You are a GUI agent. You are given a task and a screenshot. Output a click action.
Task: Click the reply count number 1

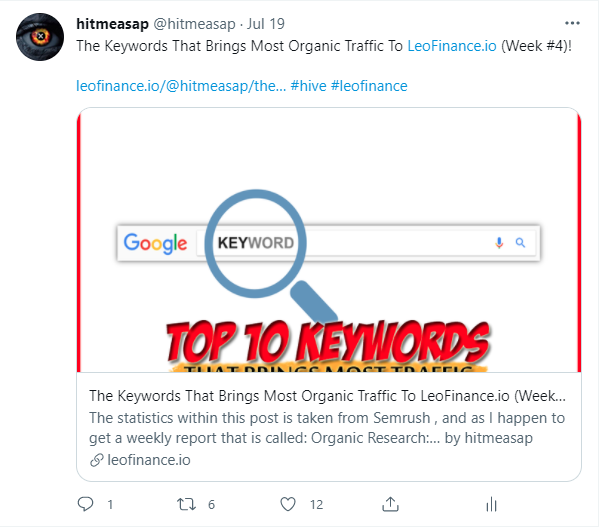click(x=110, y=505)
